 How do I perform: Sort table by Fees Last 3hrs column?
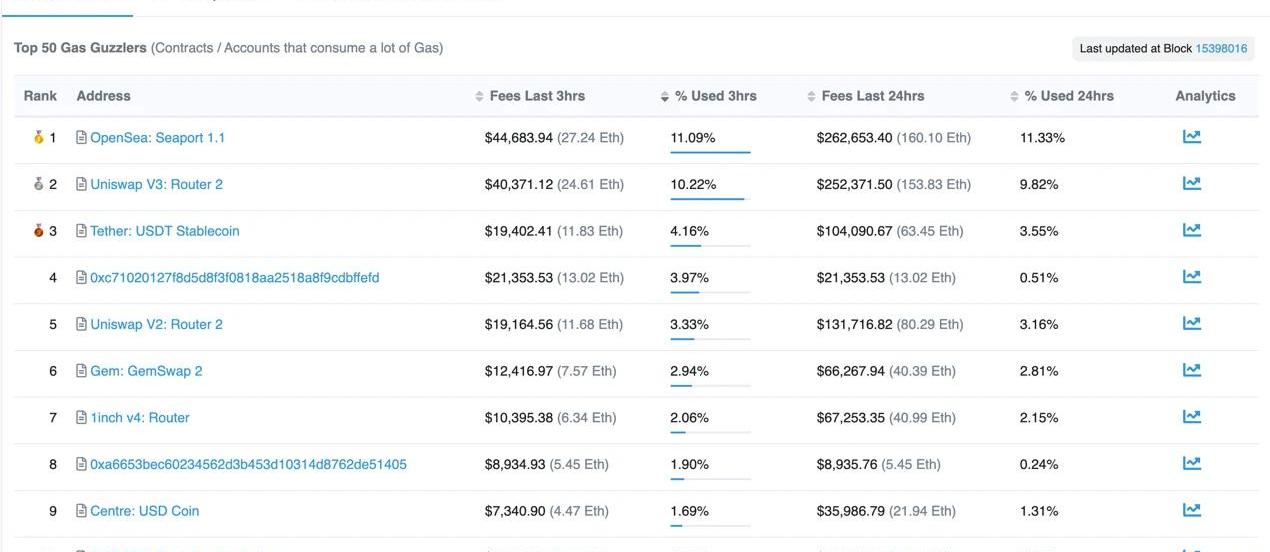(536, 96)
